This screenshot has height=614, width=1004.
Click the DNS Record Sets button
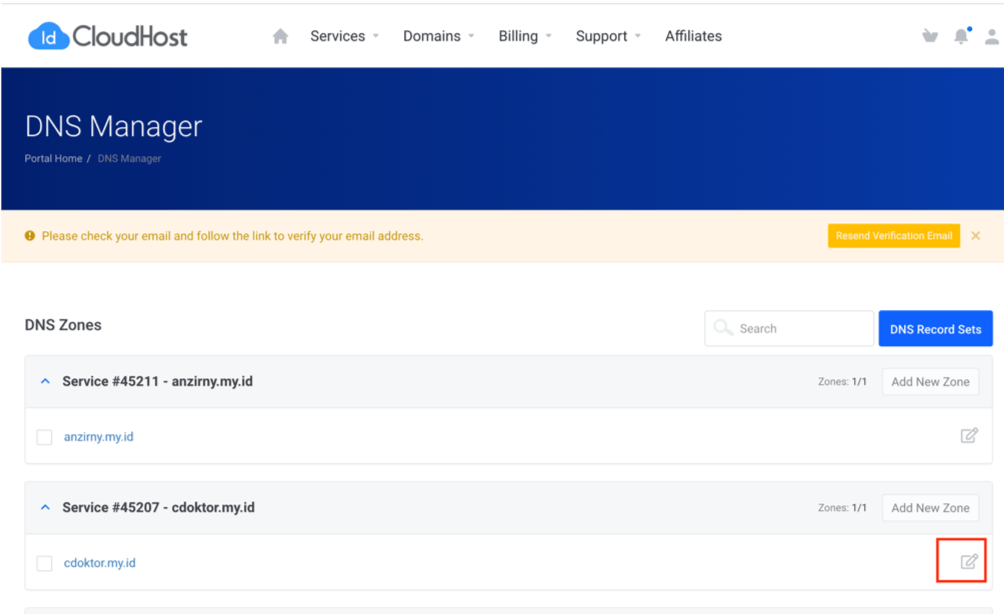(935, 329)
